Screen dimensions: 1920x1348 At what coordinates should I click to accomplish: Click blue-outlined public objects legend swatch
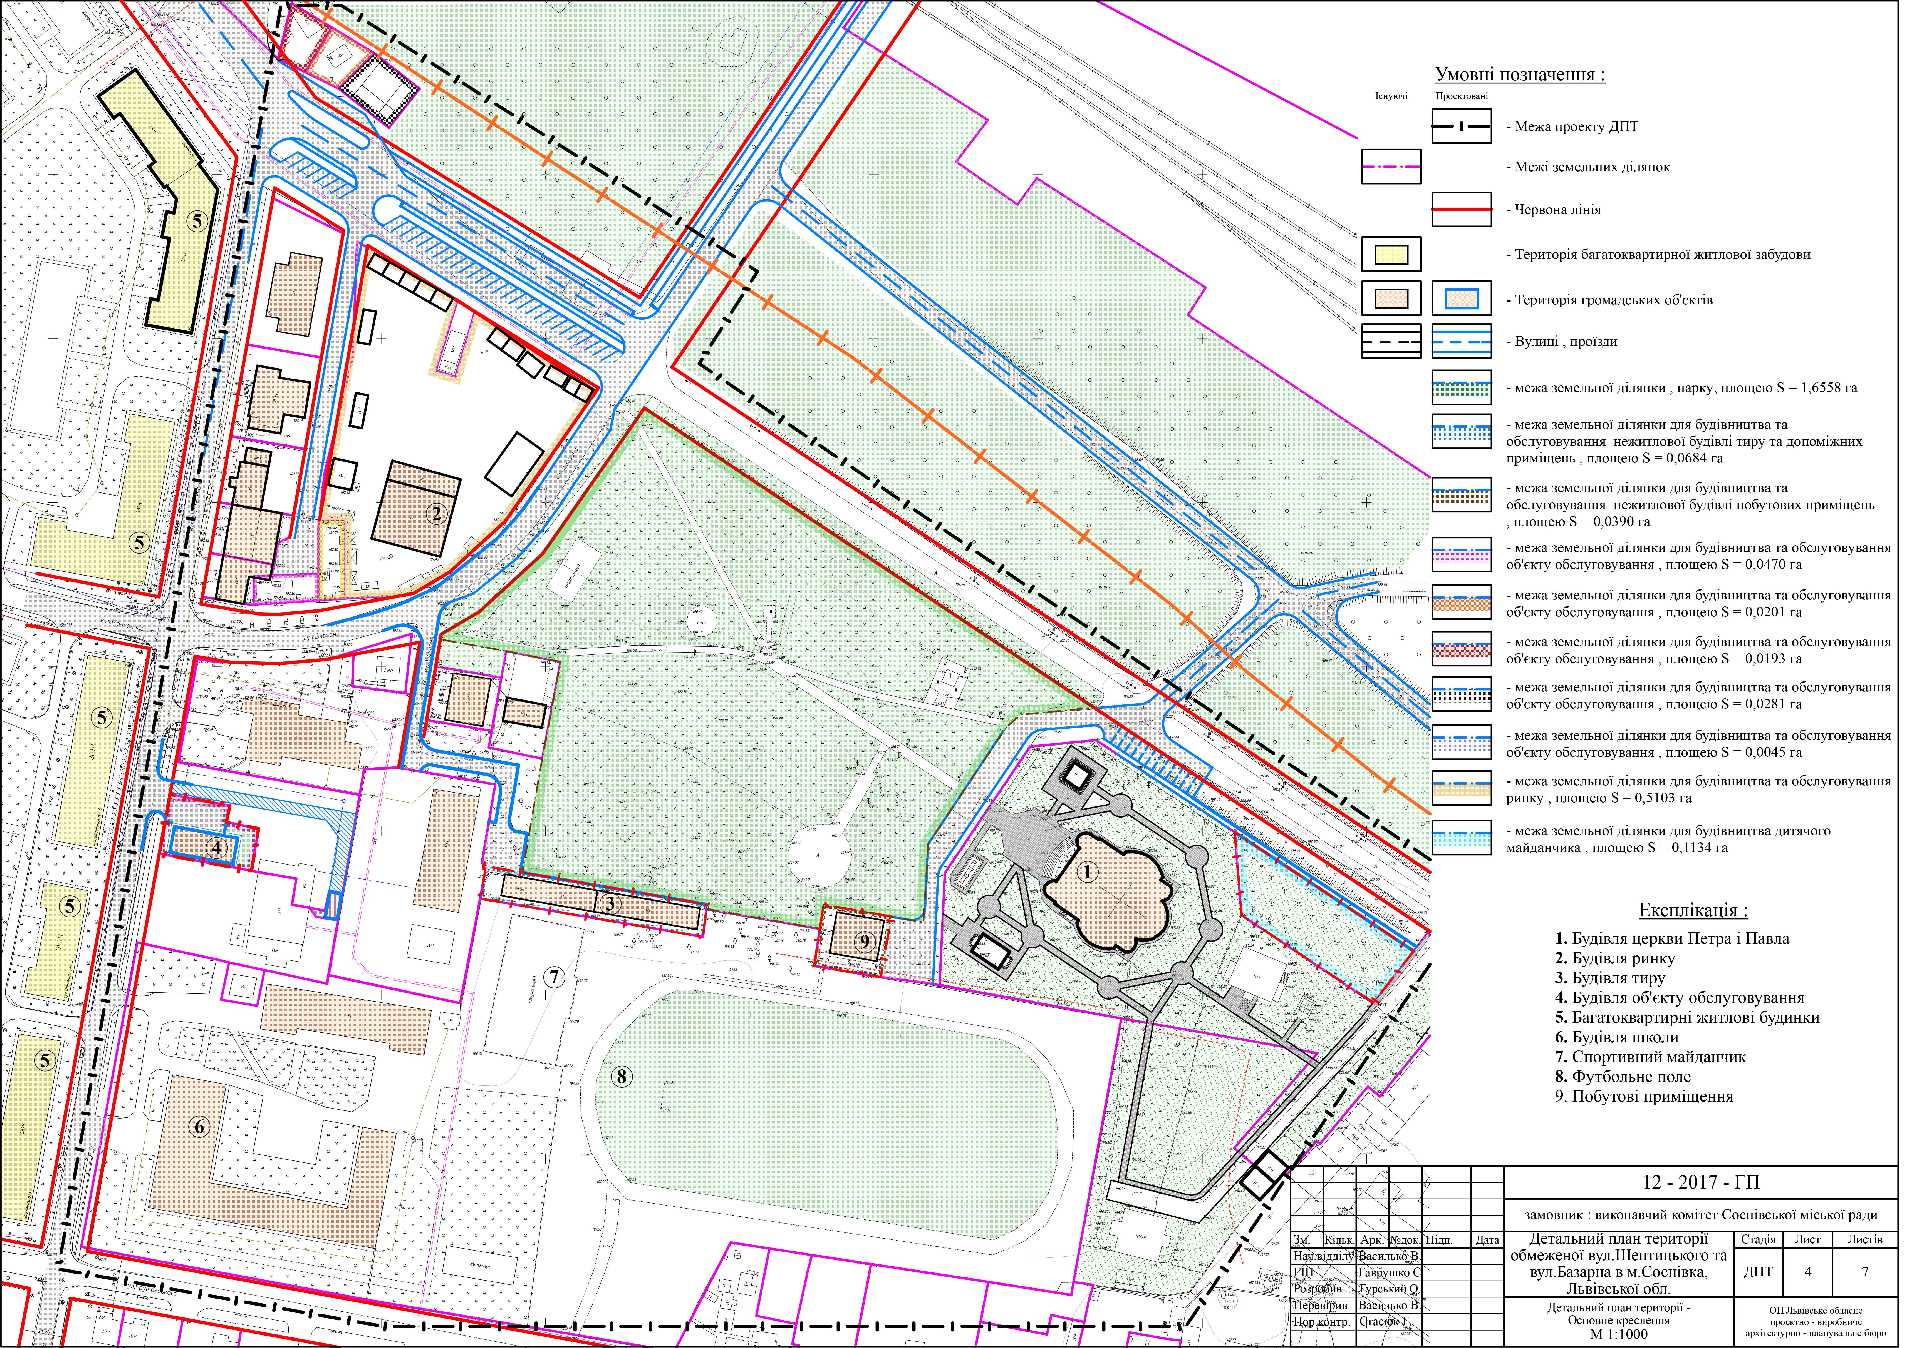pos(1461,299)
